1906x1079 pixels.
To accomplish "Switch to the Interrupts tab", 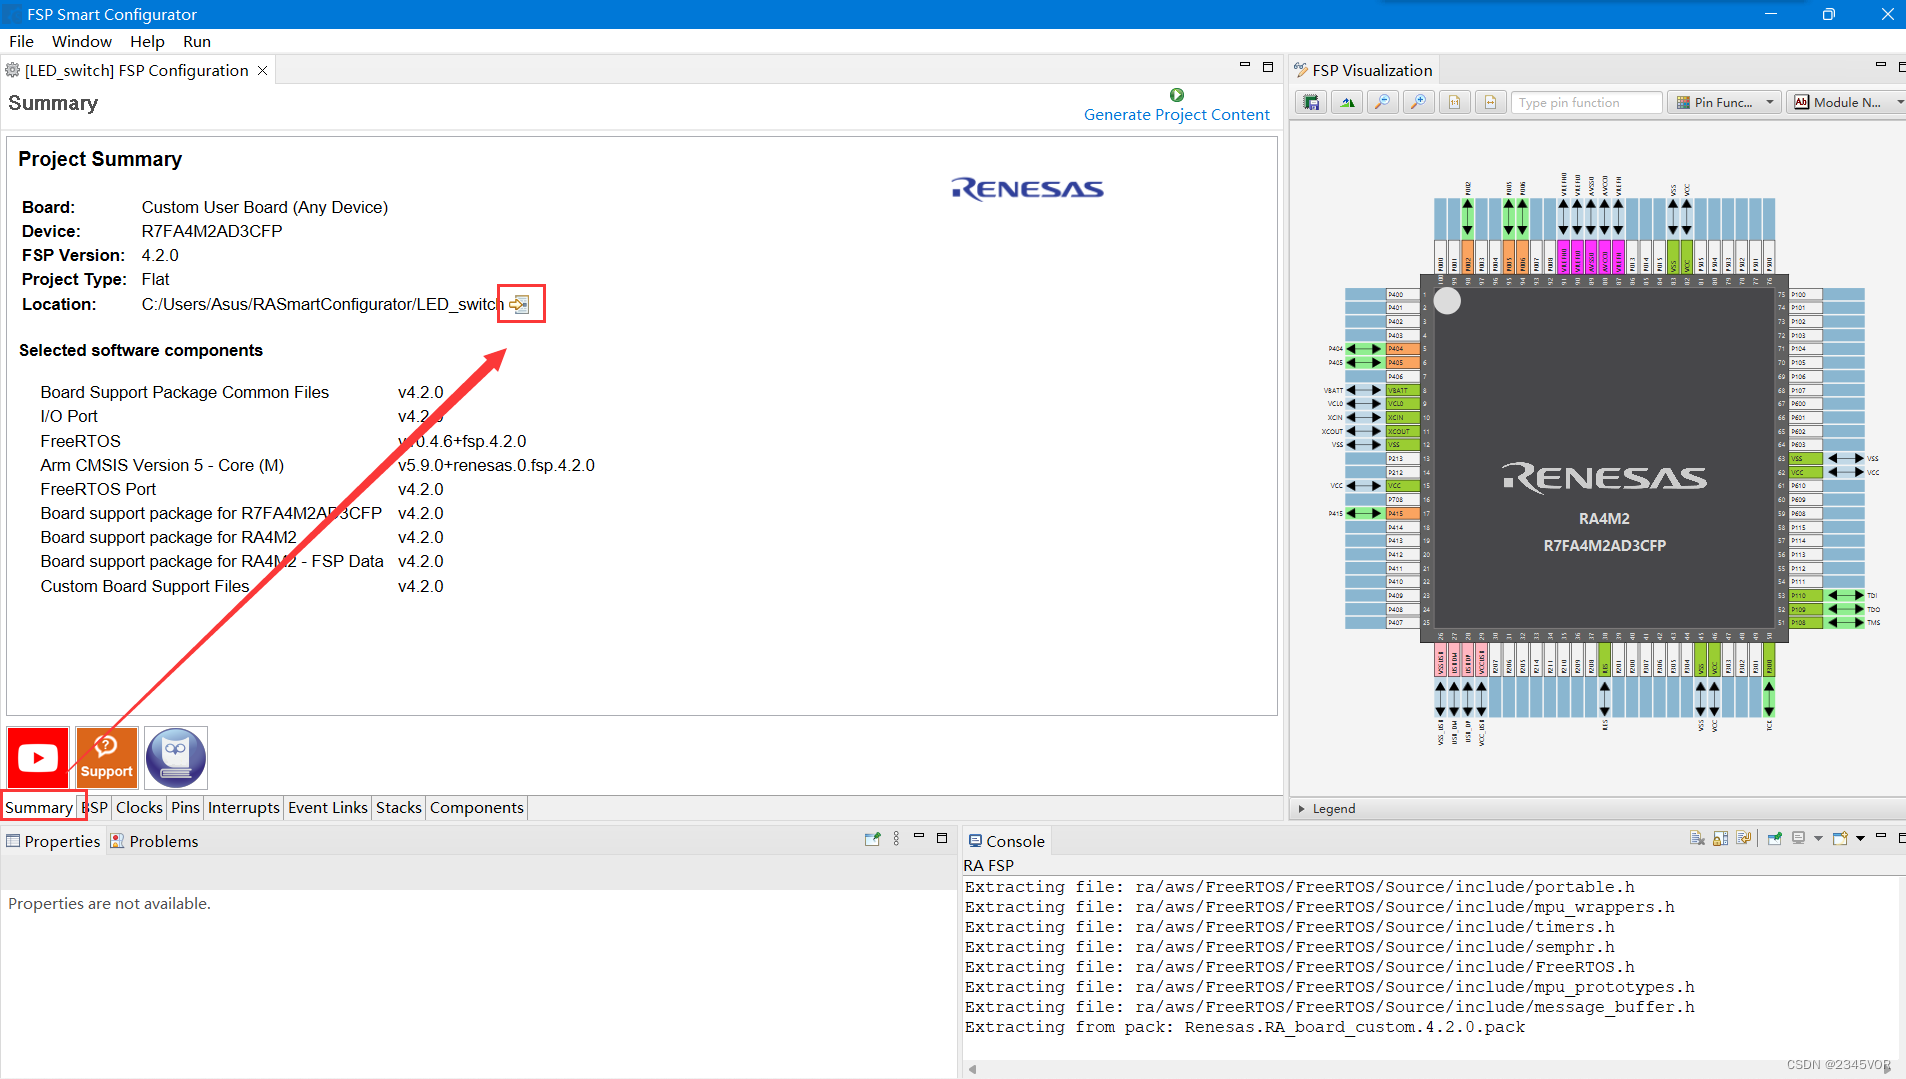I will [x=244, y=808].
